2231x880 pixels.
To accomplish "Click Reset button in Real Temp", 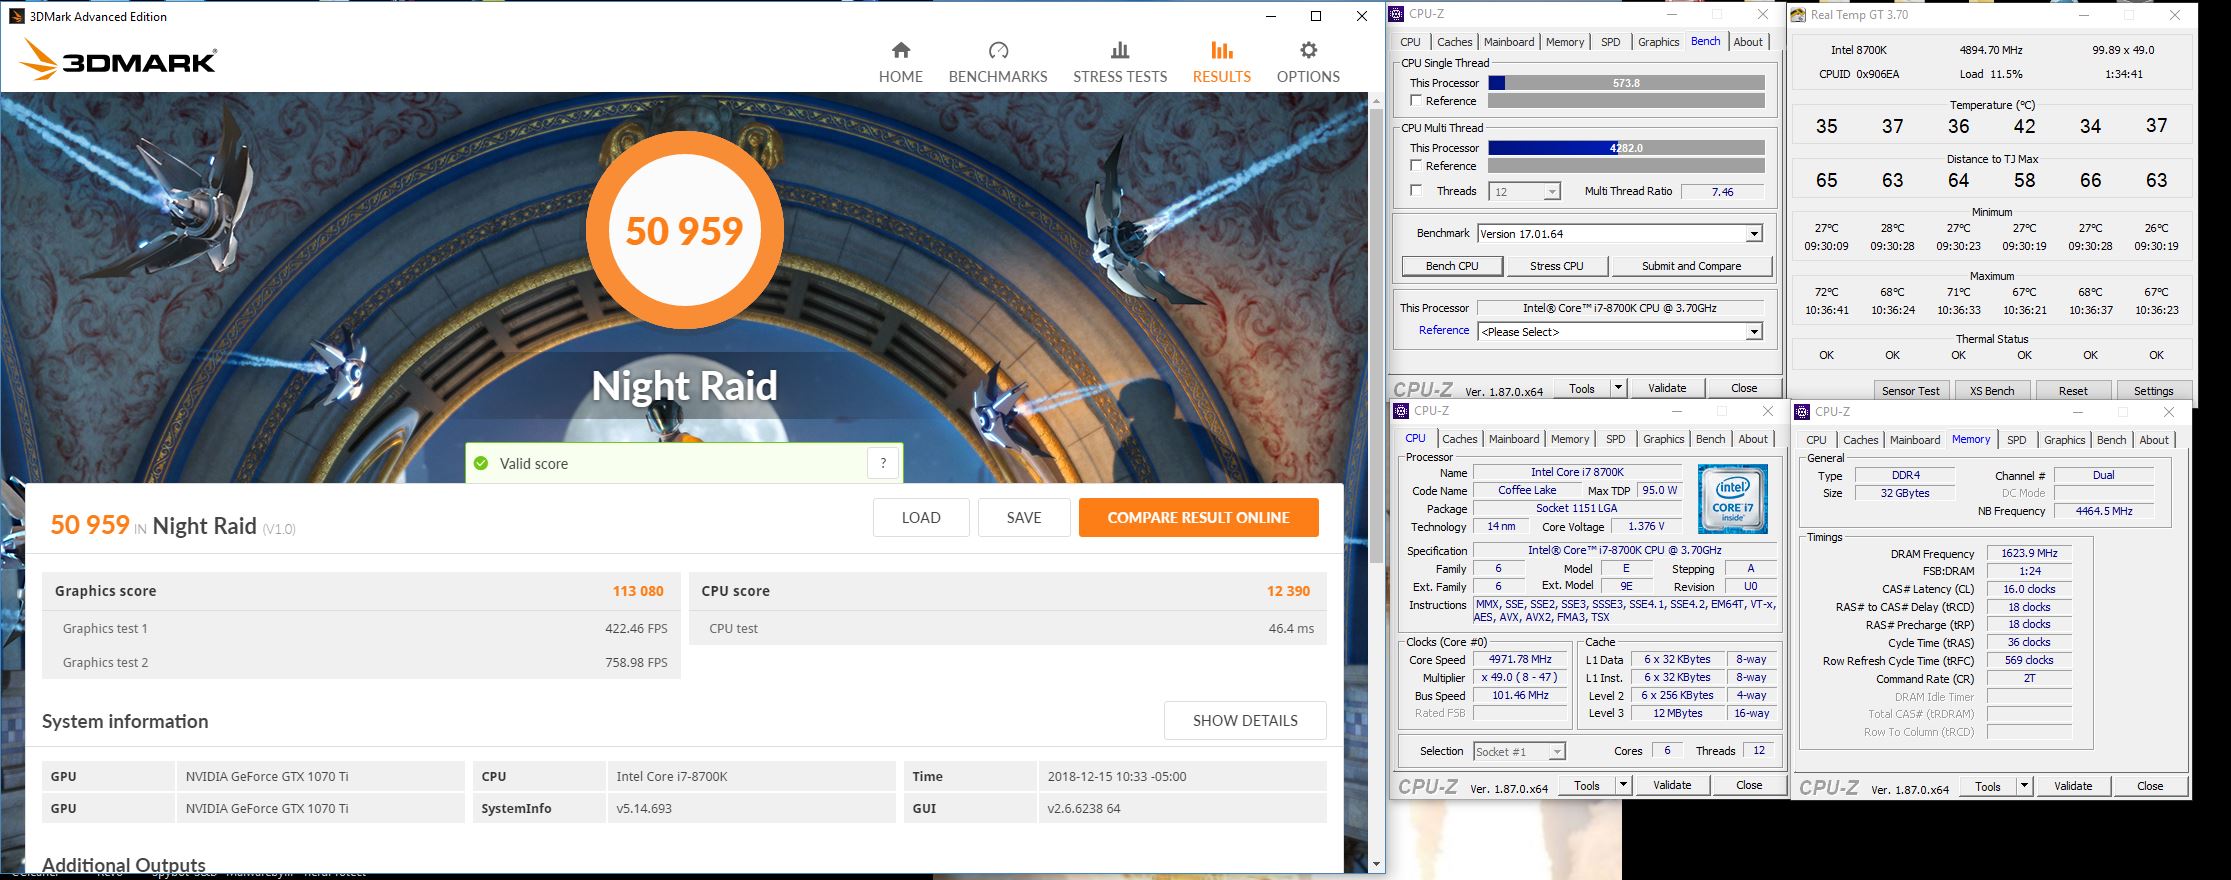I will [2073, 391].
